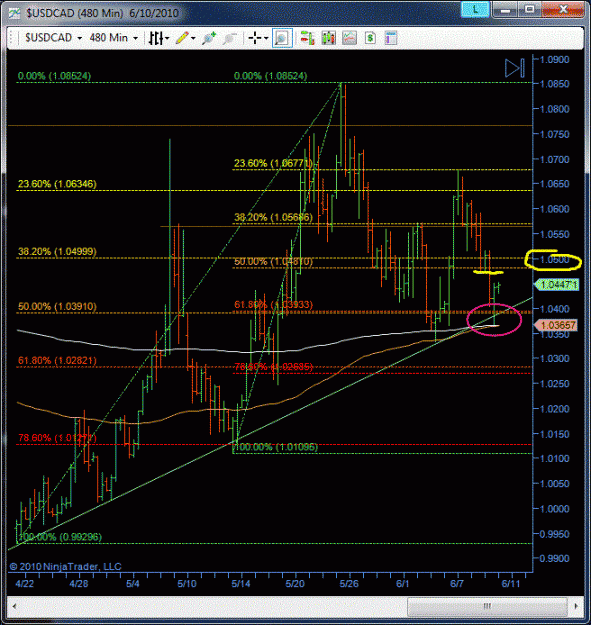Open the chart trader icon

coord(307,38)
